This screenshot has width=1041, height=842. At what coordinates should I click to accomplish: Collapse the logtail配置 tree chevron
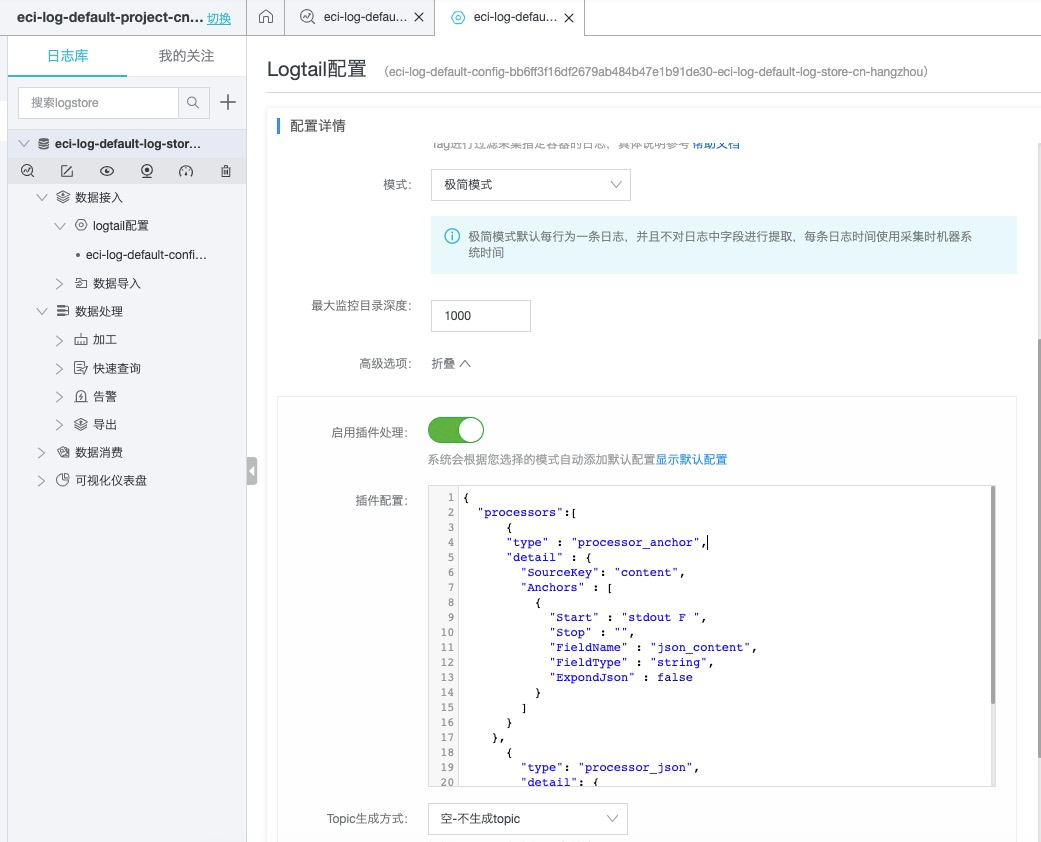[60, 226]
